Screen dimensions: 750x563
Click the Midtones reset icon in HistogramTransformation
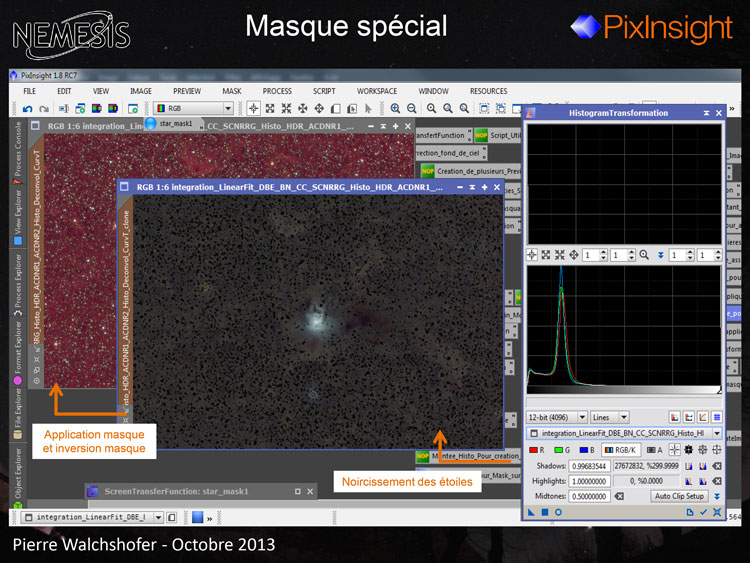pos(619,497)
